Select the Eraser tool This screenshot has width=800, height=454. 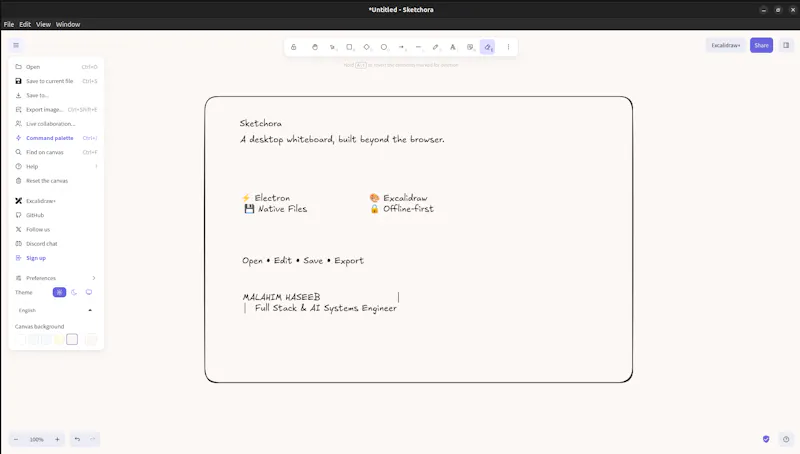(487, 47)
